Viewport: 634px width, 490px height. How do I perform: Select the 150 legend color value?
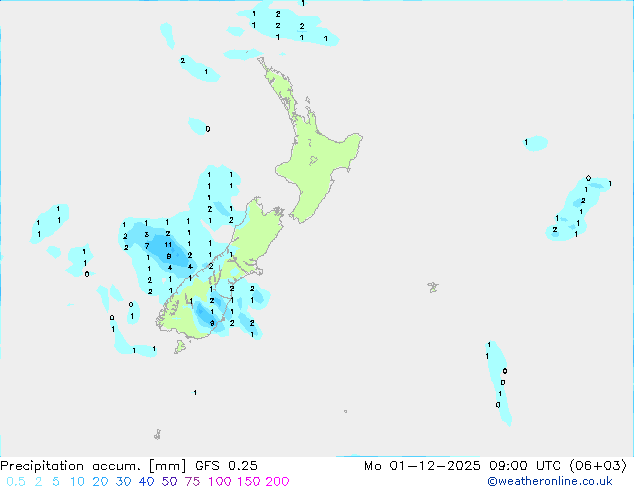(x=247, y=482)
